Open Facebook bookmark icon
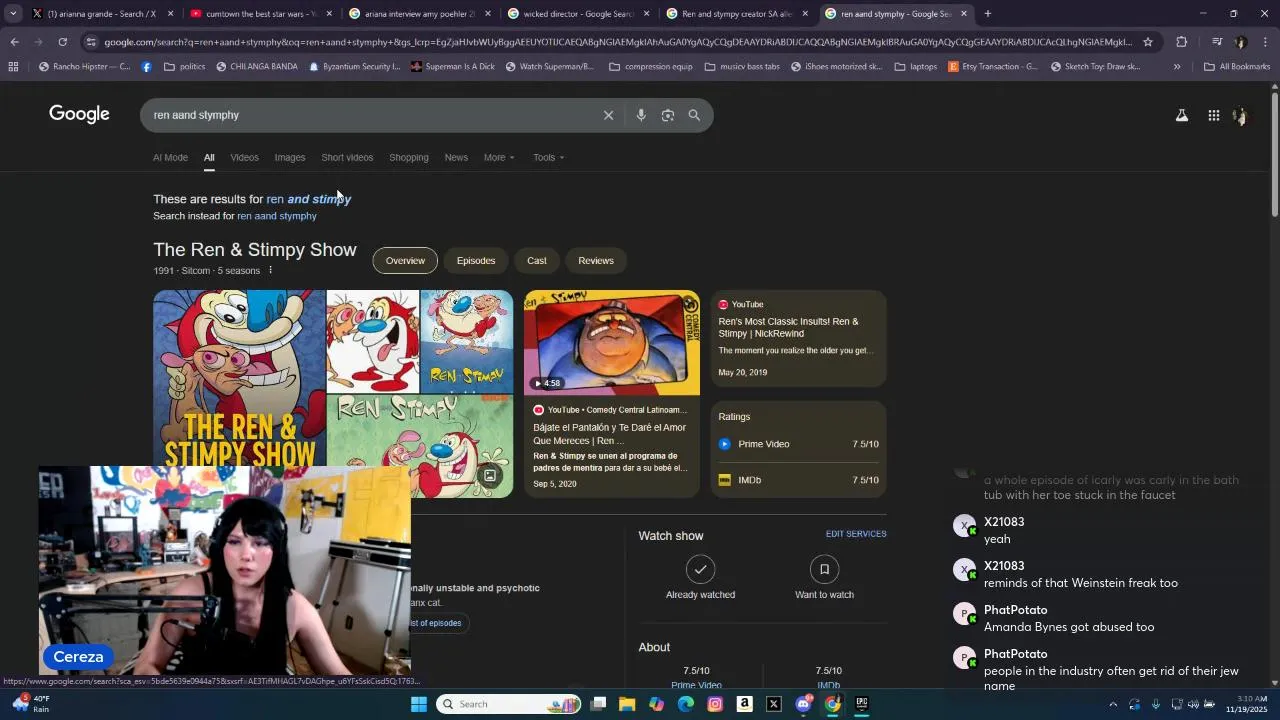 (147, 67)
